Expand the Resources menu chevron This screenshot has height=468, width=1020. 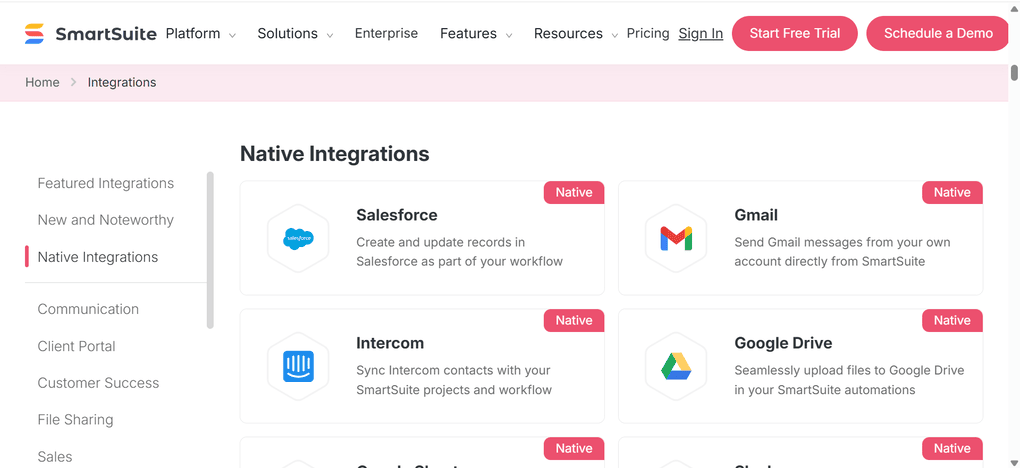pos(614,35)
